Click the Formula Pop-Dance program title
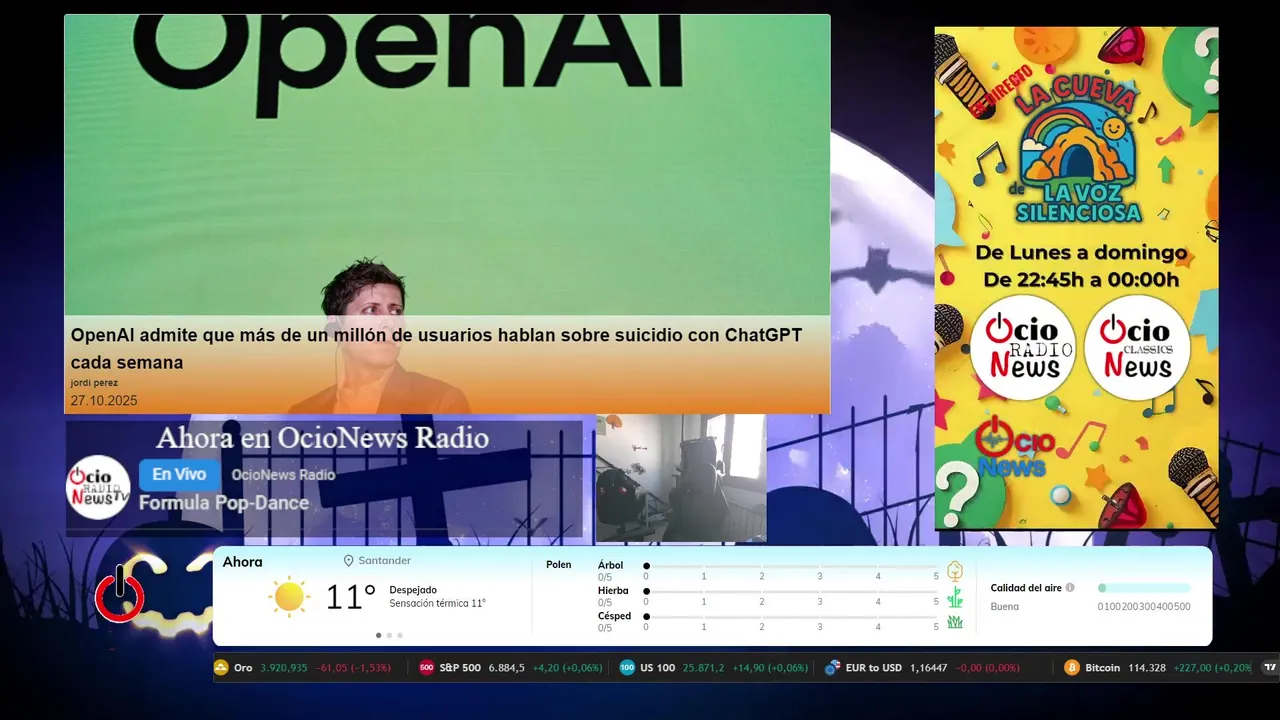Viewport: 1280px width, 720px height. 224,503
